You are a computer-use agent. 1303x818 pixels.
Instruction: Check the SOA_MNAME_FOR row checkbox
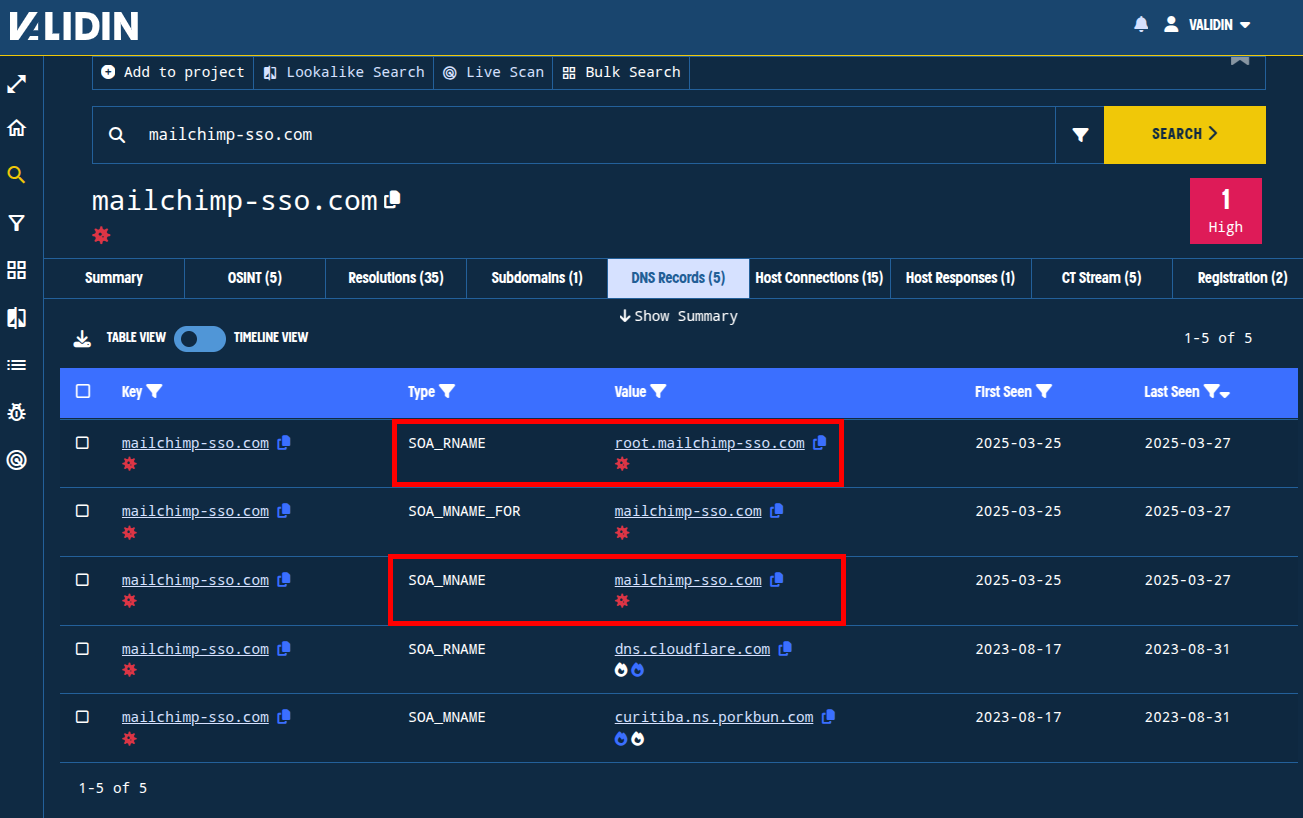[83, 511]
